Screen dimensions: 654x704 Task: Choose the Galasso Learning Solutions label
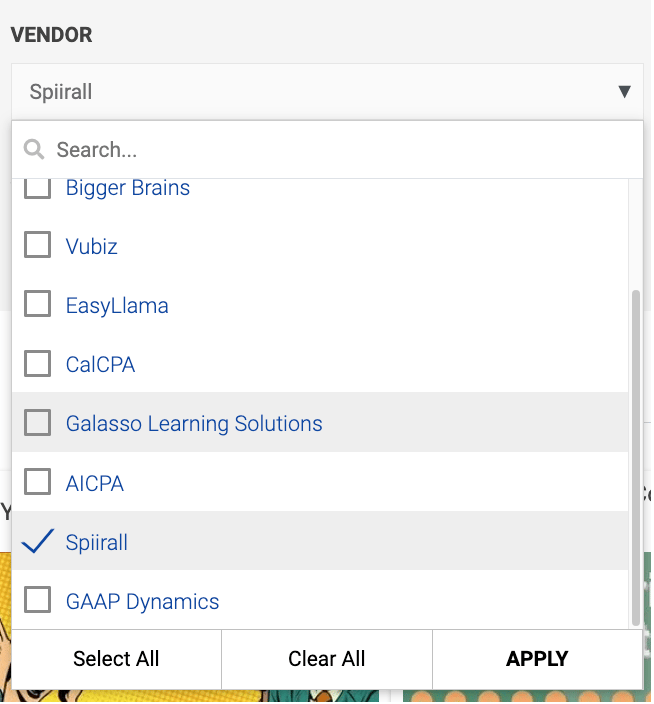point(194,424)
